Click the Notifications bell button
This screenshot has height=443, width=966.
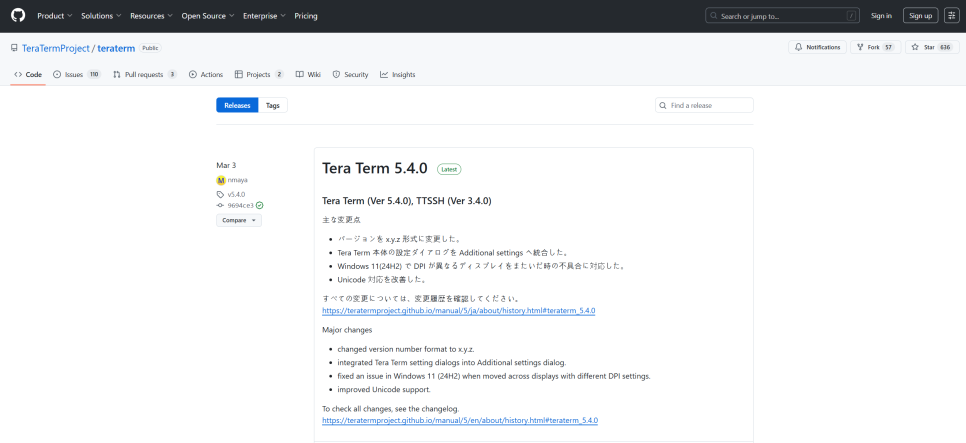coord(817,47)
